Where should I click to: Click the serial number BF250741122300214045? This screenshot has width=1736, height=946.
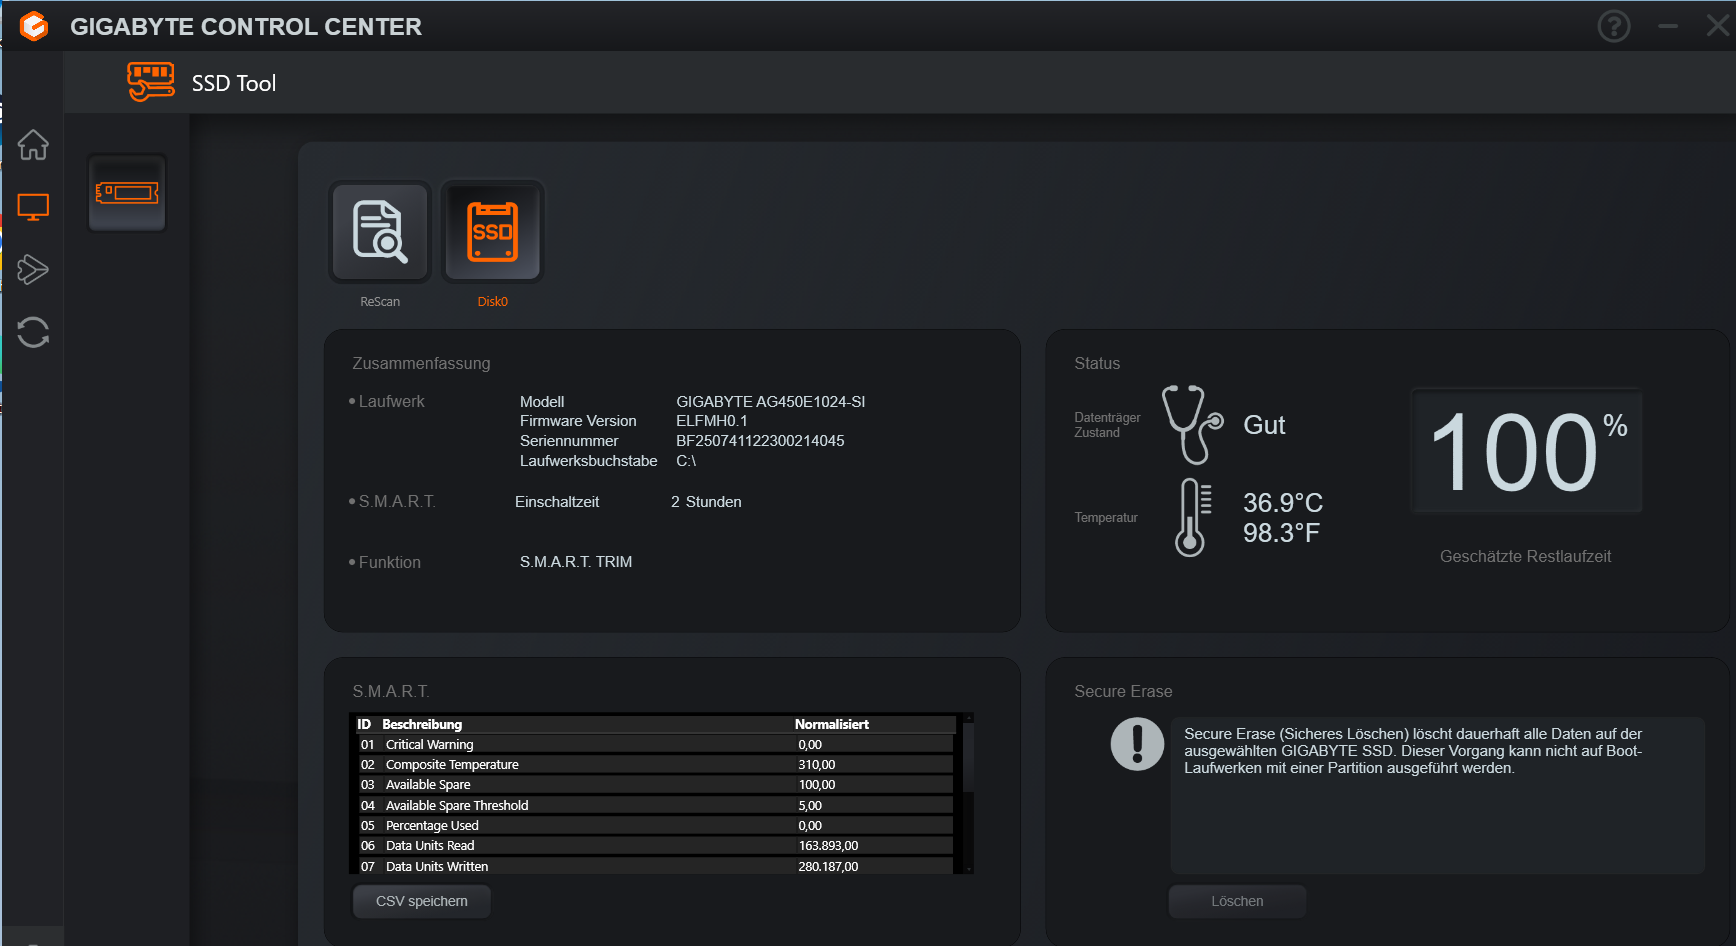[760, 441]
